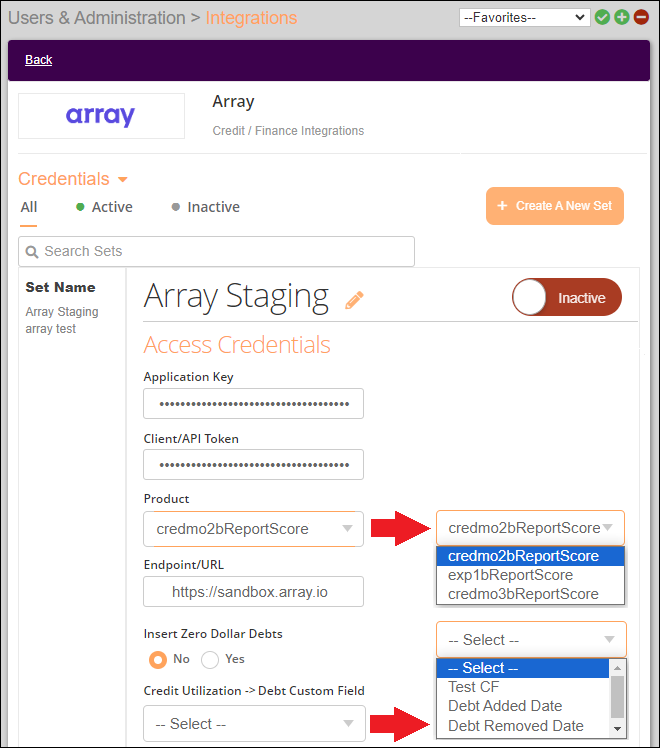
Task: Click the Client/API Token field
Action: [x=253, y=465]
